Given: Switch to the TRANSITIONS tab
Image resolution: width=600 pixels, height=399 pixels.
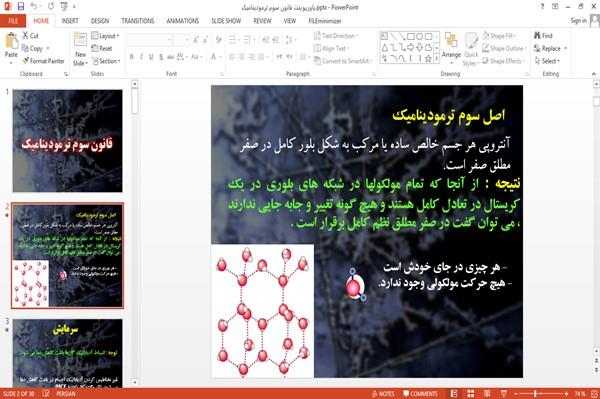Looking at the screenshot, I should coord(138,21).
